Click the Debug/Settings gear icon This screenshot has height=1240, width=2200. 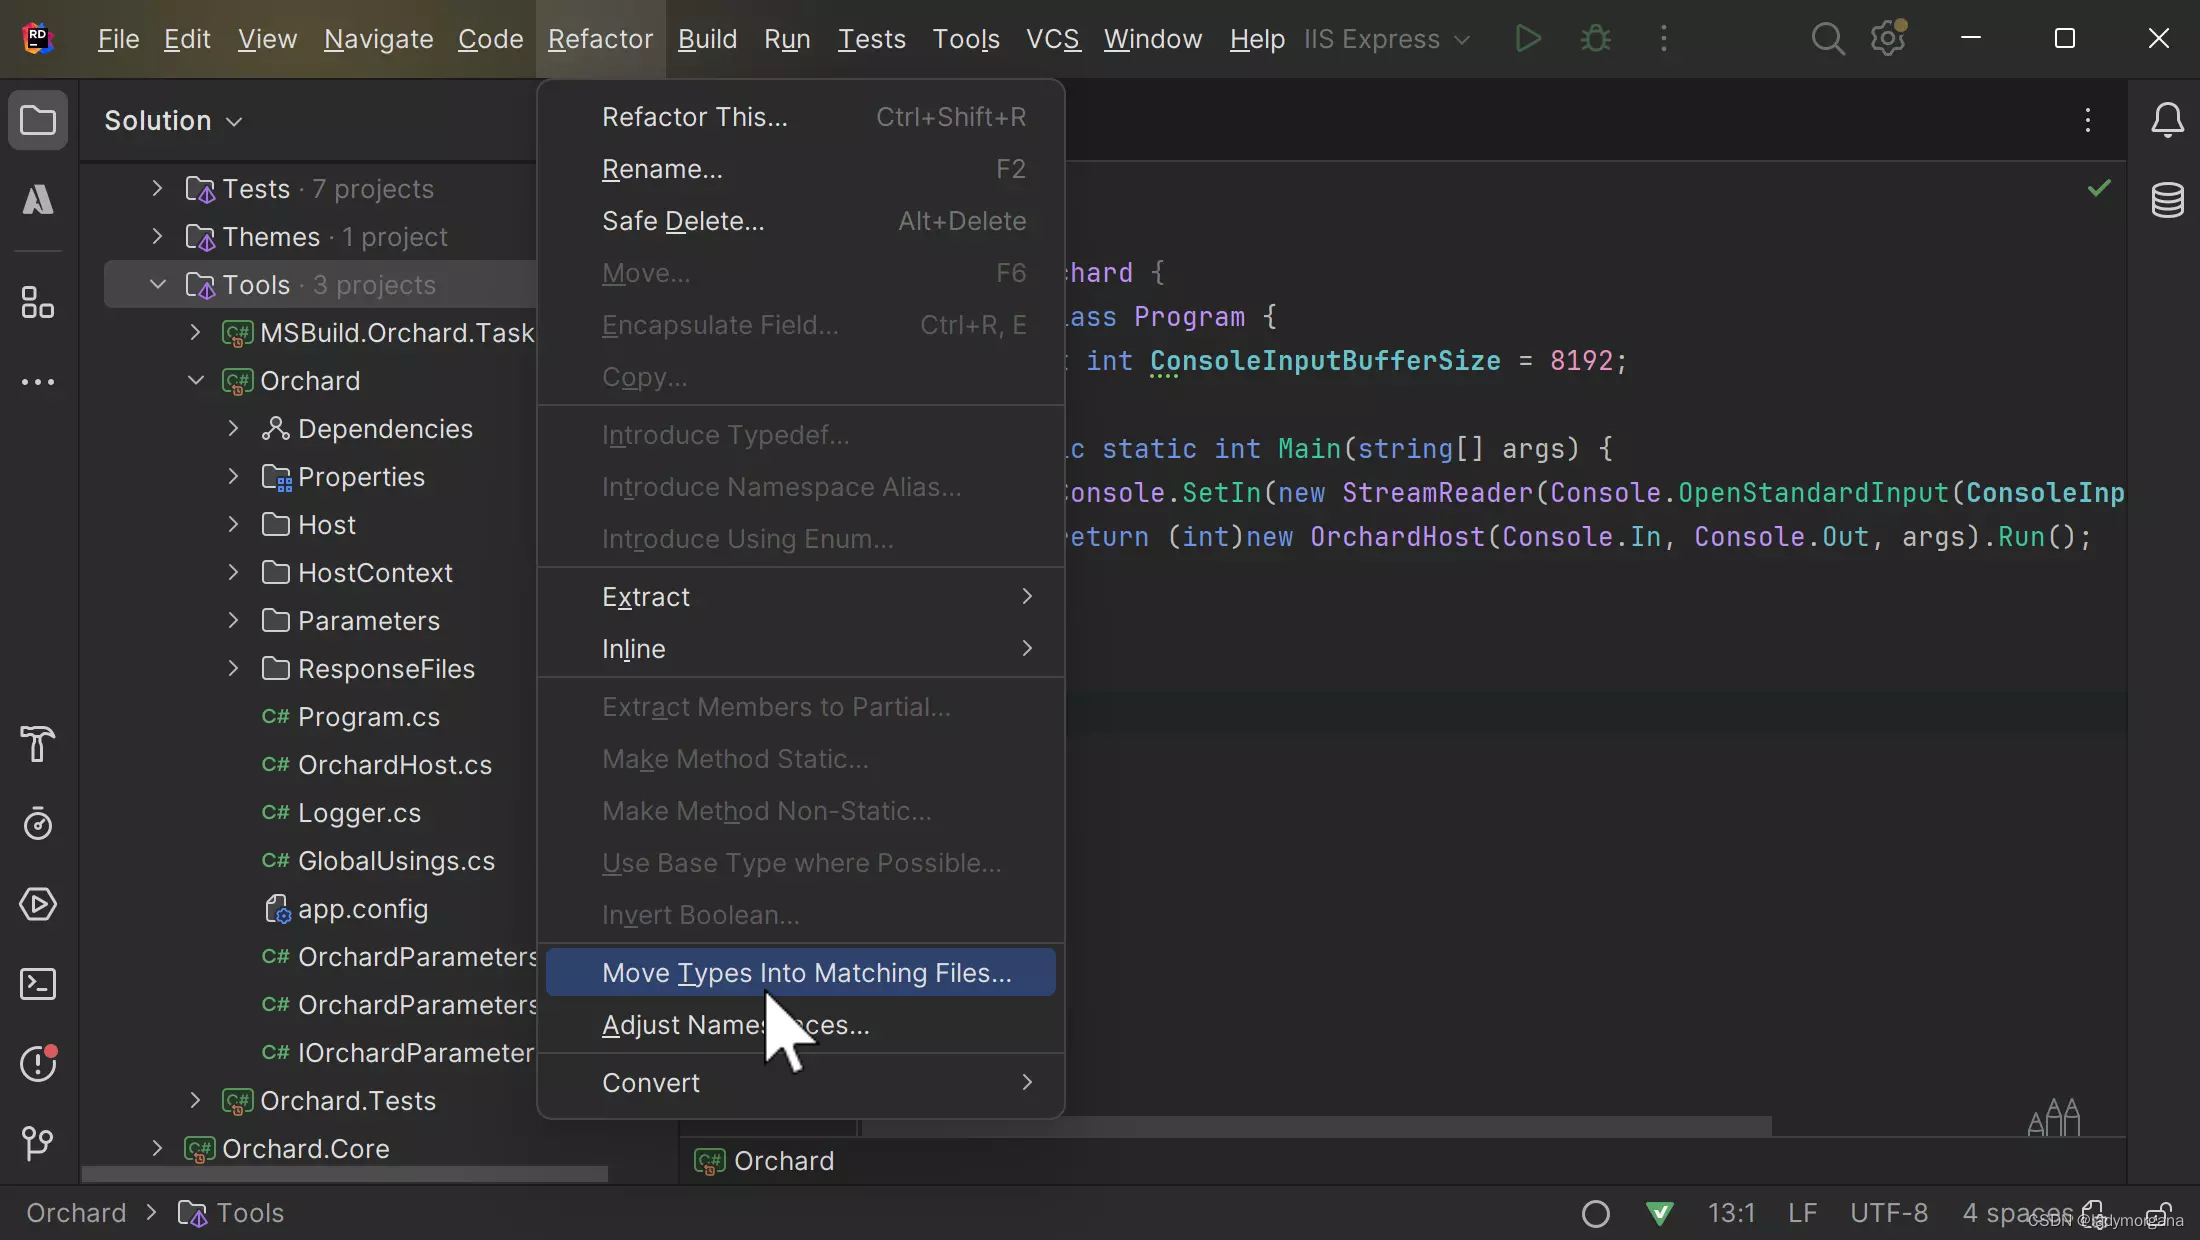pyautogui.click(x=1889, y=36)
